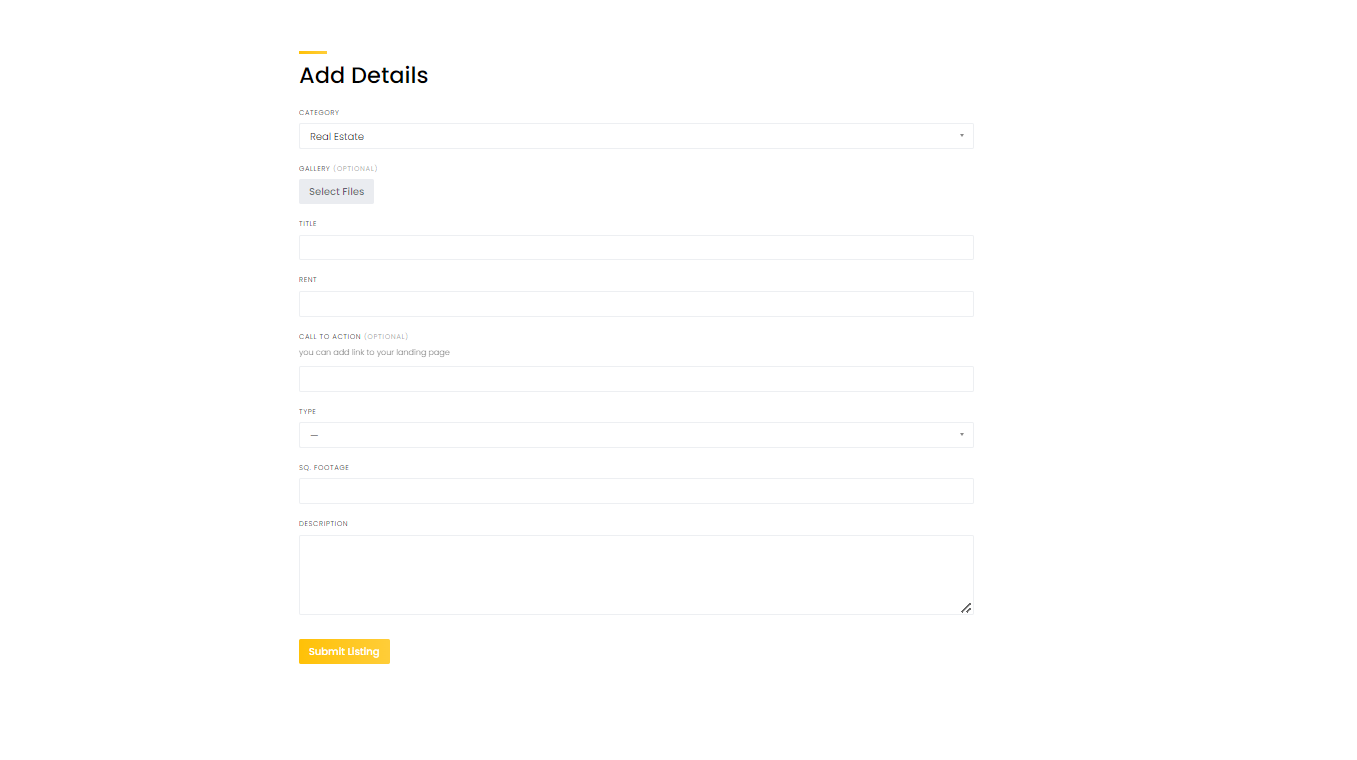The height and width of the screenshot is (760, 1357).
Task: Focus the Sq. Footage input field
Action: click(x=636, y=491)
